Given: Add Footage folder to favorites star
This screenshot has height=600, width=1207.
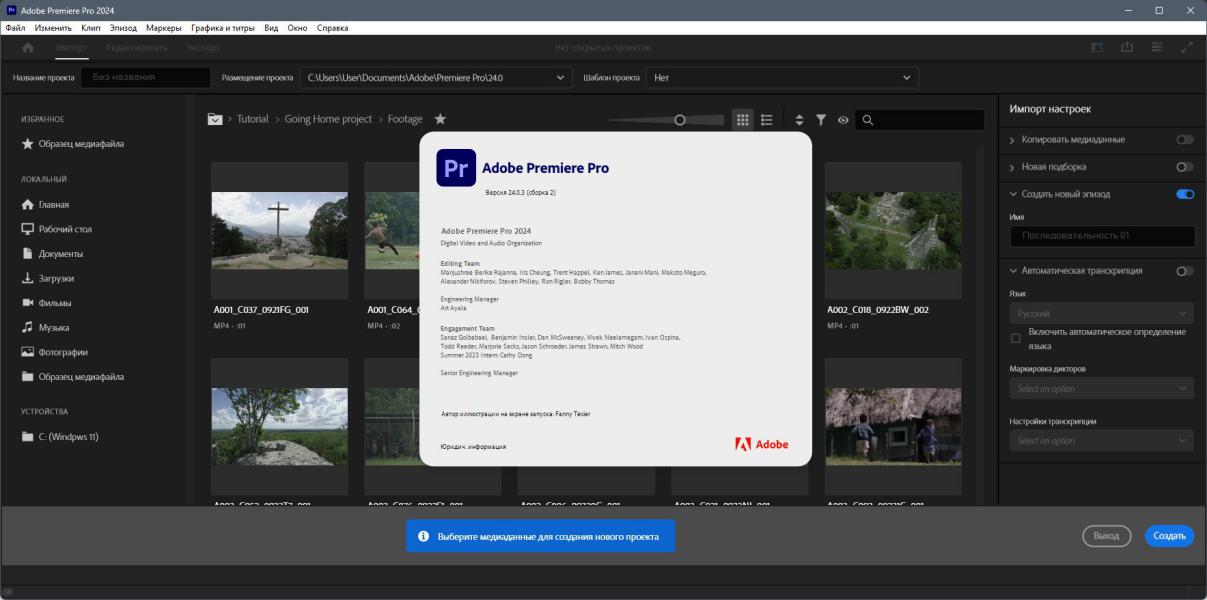Looking at the screenshot, I should [440, 118].
